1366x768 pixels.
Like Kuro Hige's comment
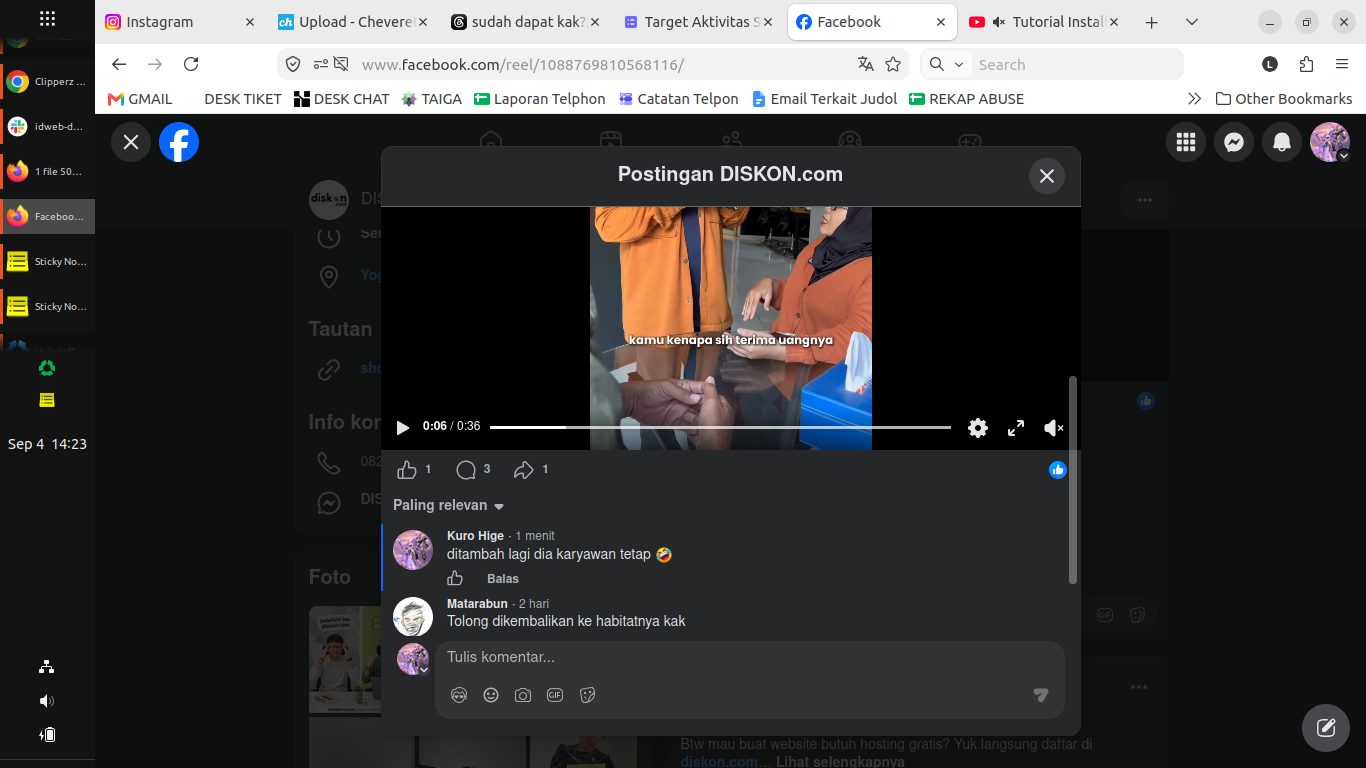click(x=455, y=578)
